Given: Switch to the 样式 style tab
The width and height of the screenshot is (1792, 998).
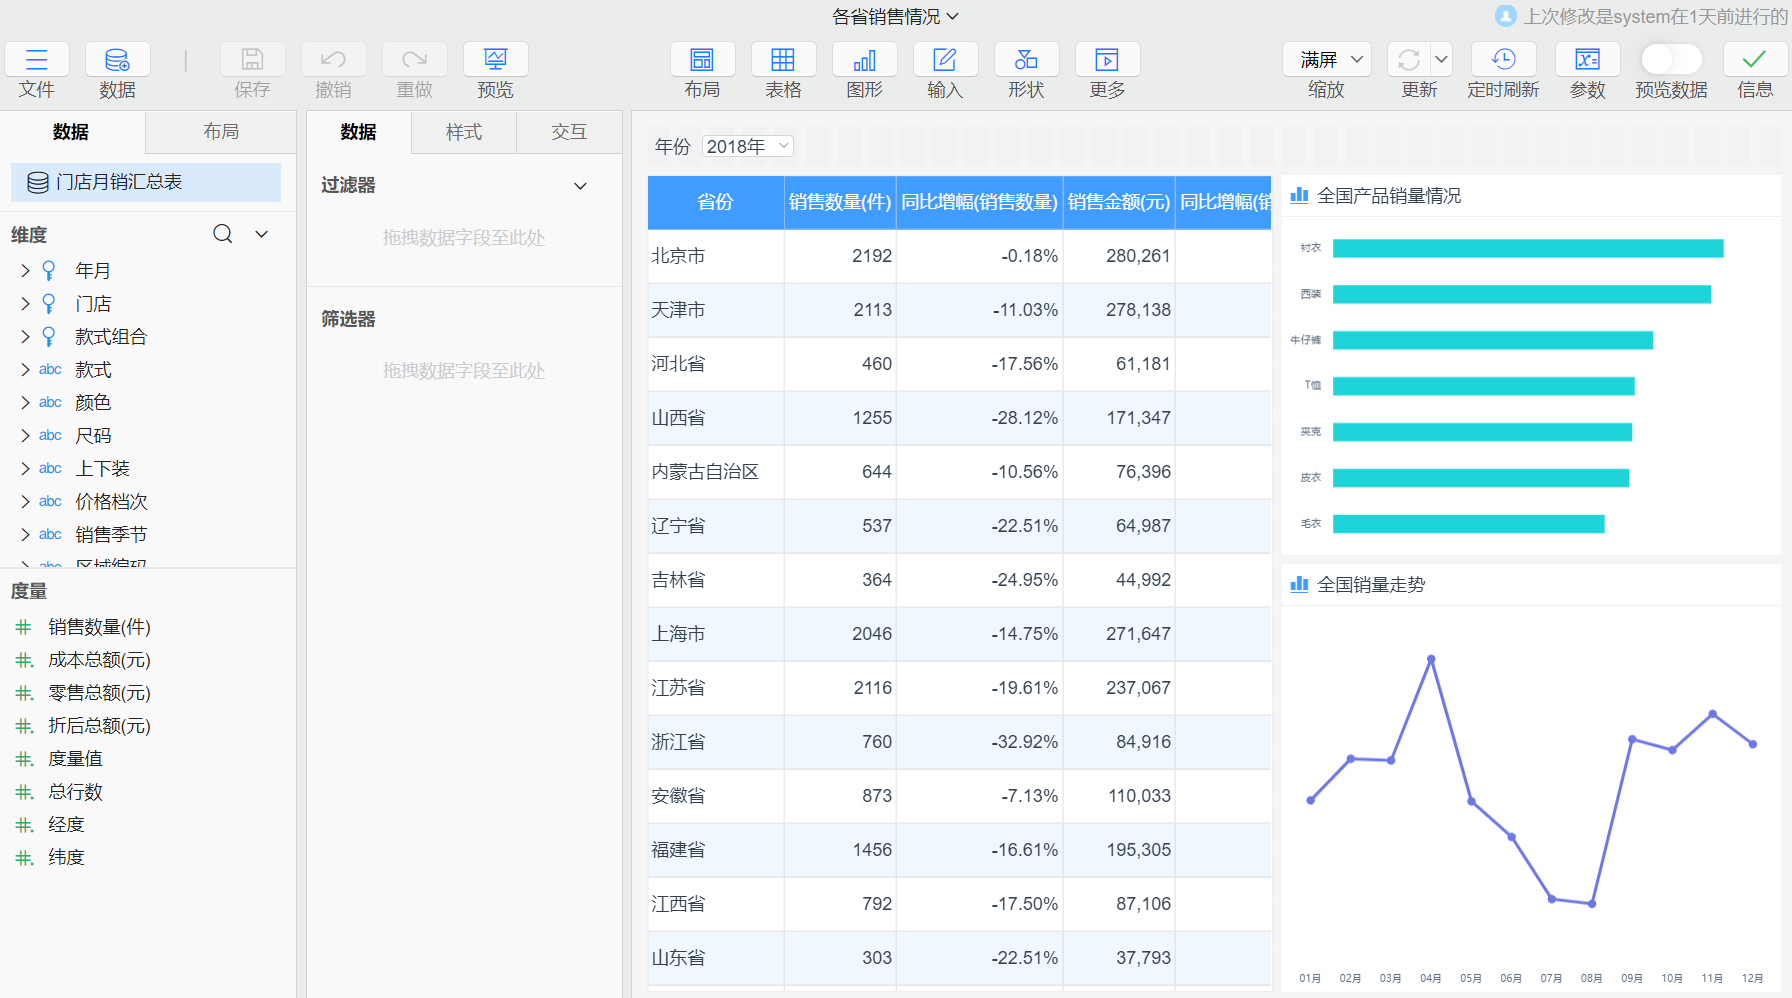Looking at the screenshot, I should coord(462,131).
